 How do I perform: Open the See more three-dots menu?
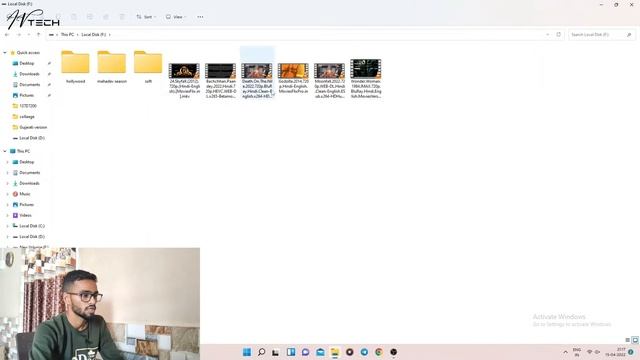tap(200, 17)
